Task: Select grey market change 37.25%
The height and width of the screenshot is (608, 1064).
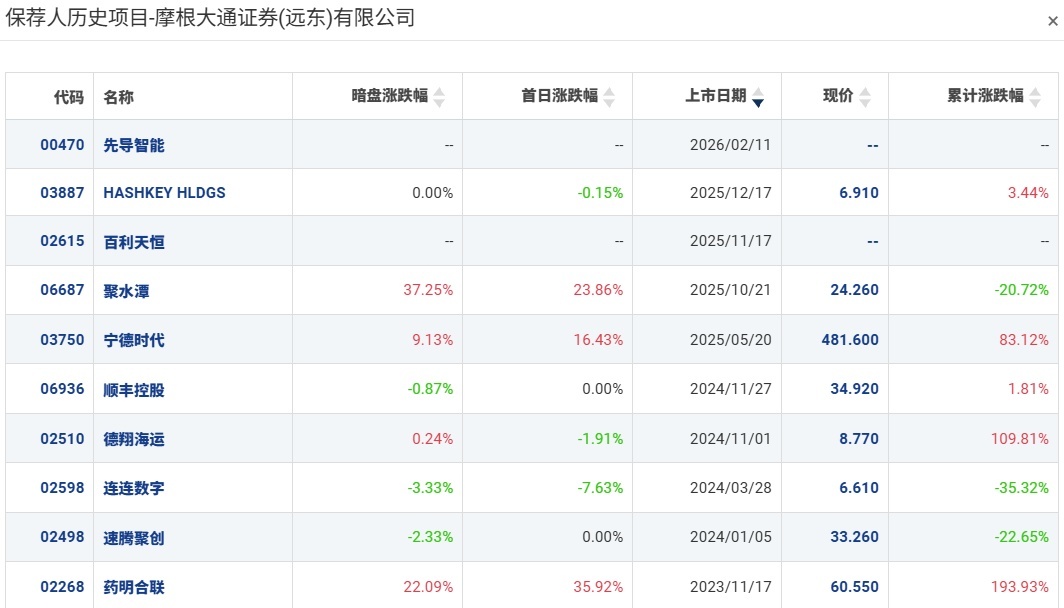Action: click(x=428, y=290)
